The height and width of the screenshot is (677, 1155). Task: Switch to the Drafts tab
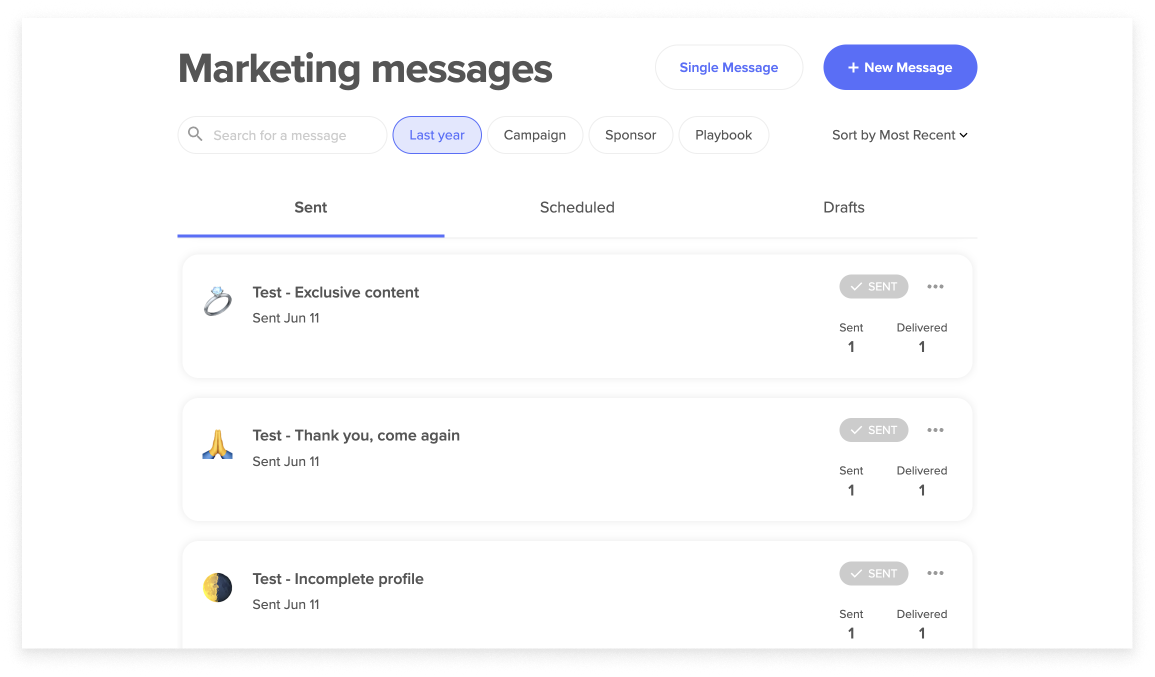(844, 208)
